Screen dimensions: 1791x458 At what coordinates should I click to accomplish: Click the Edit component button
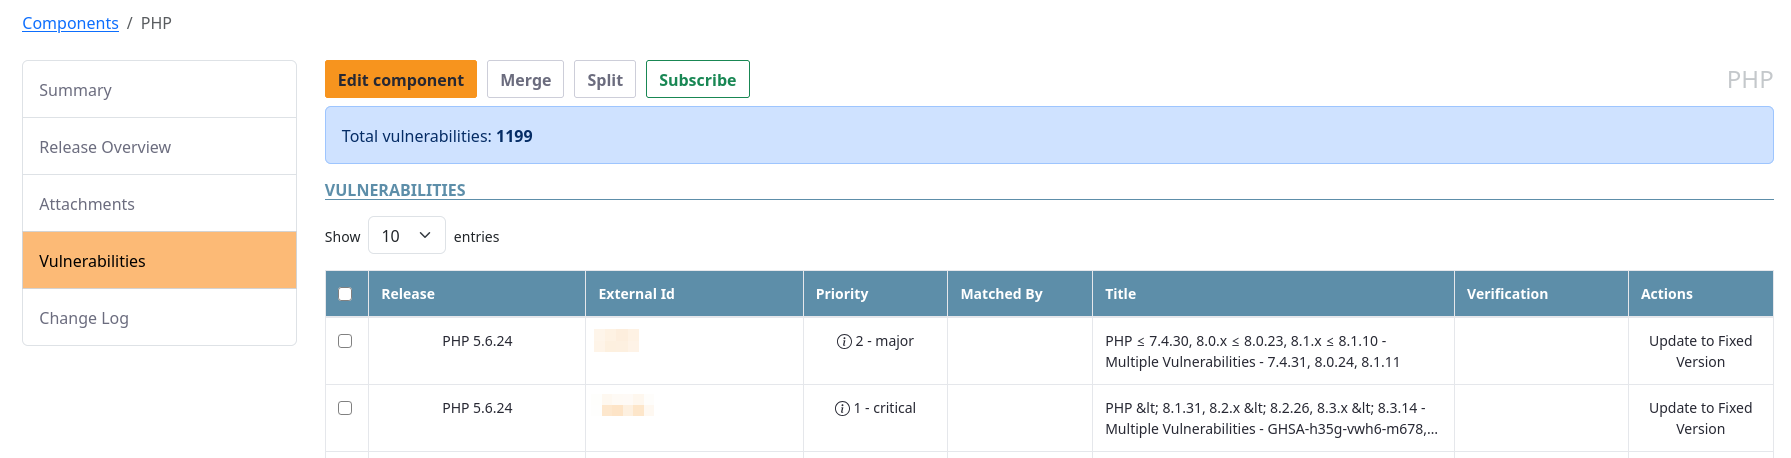point(400,80)
